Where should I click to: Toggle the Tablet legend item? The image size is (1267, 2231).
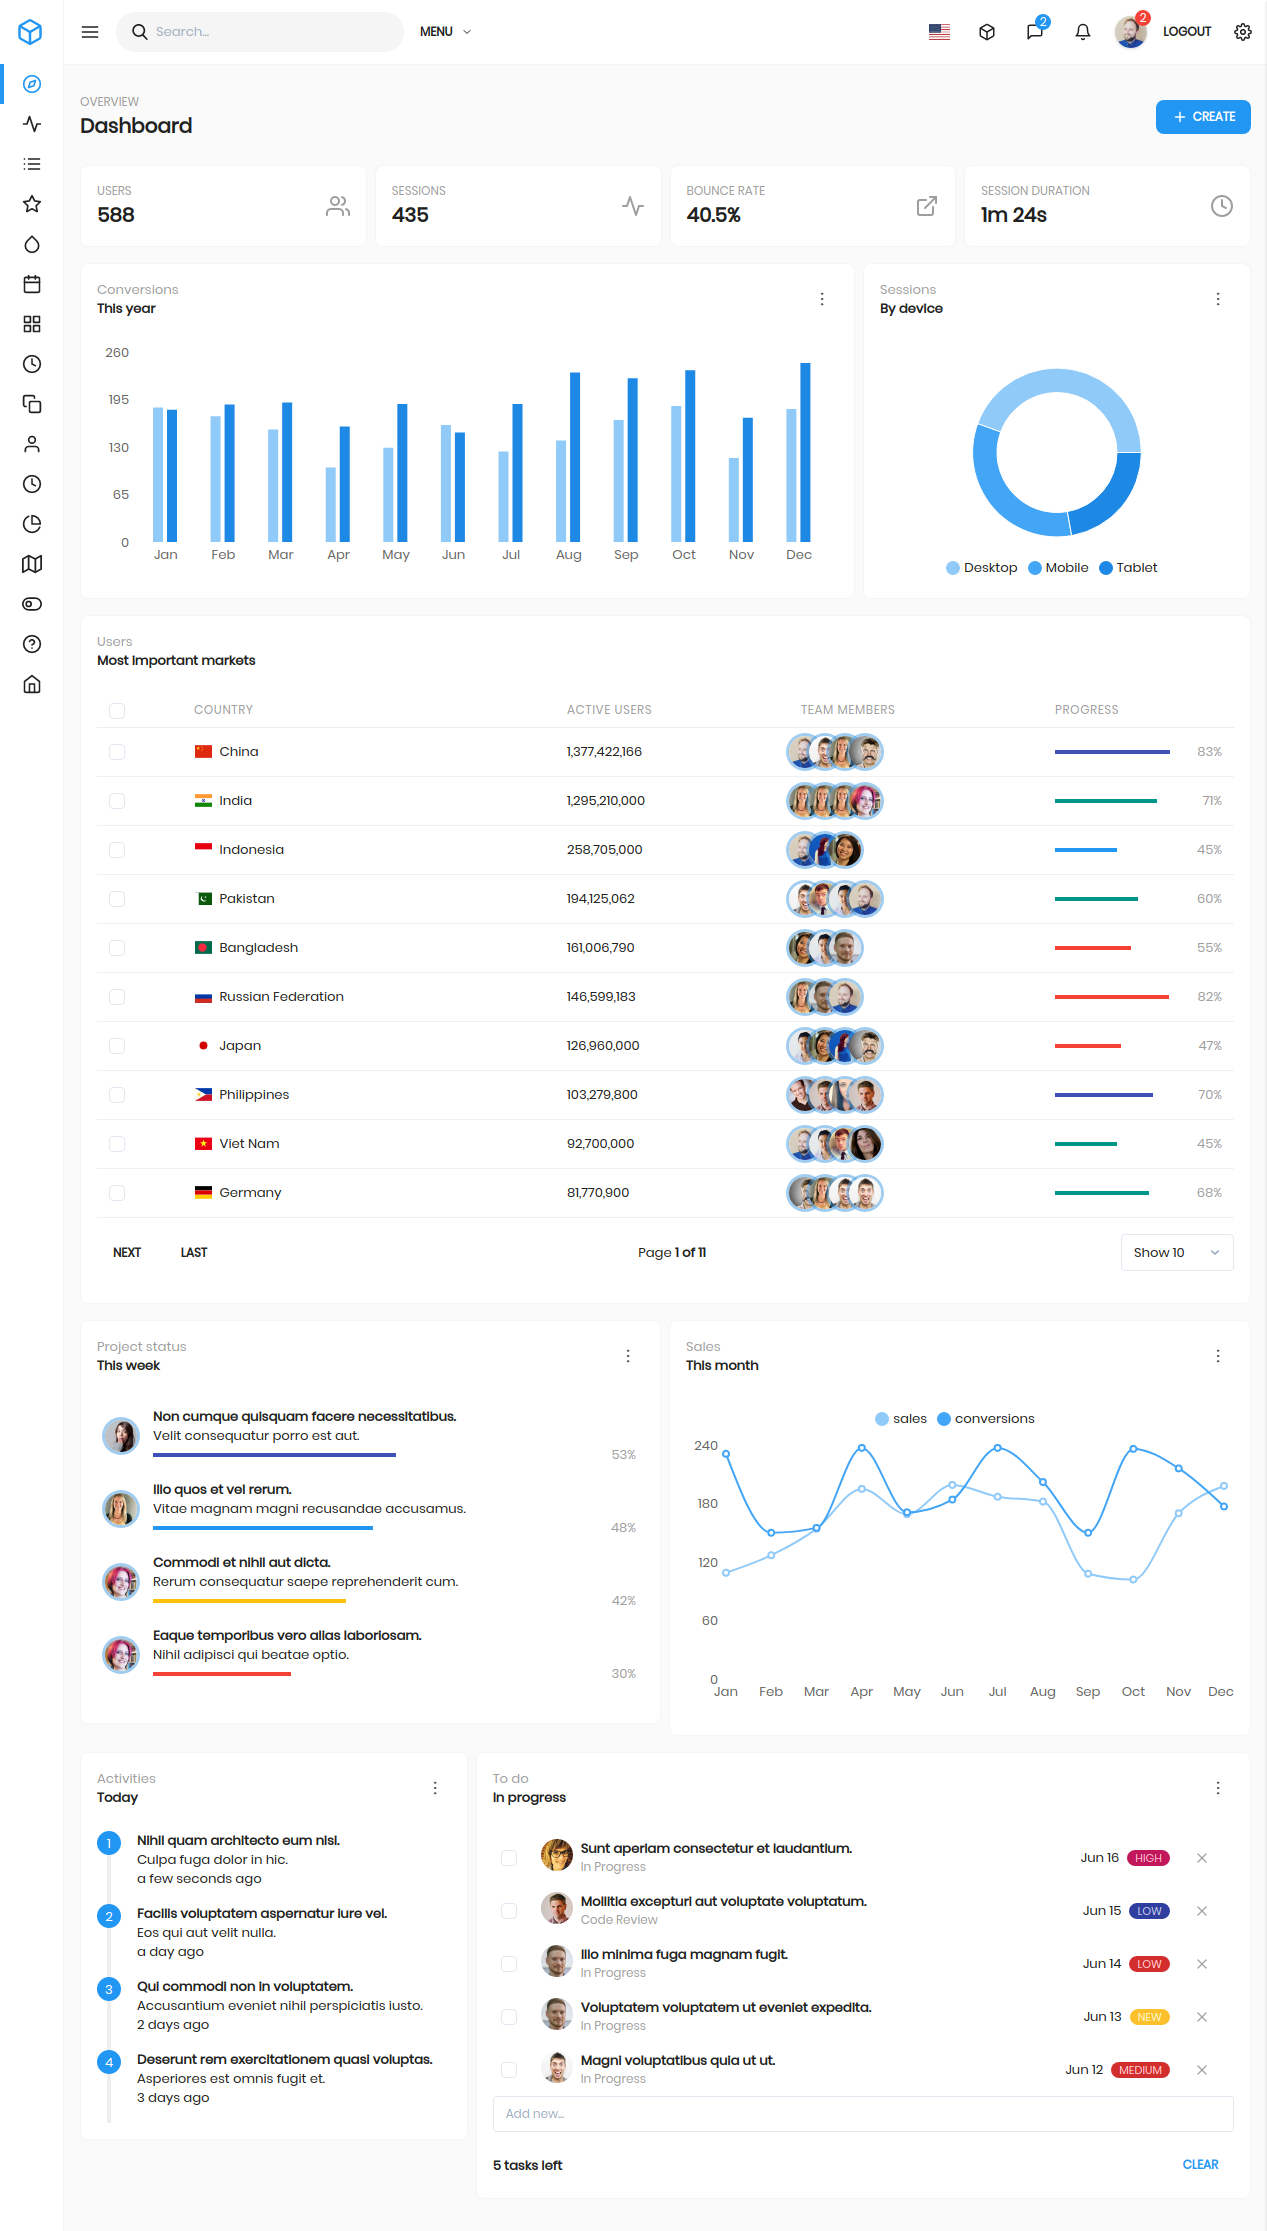pyautogui.click(x=1128, y=568)
